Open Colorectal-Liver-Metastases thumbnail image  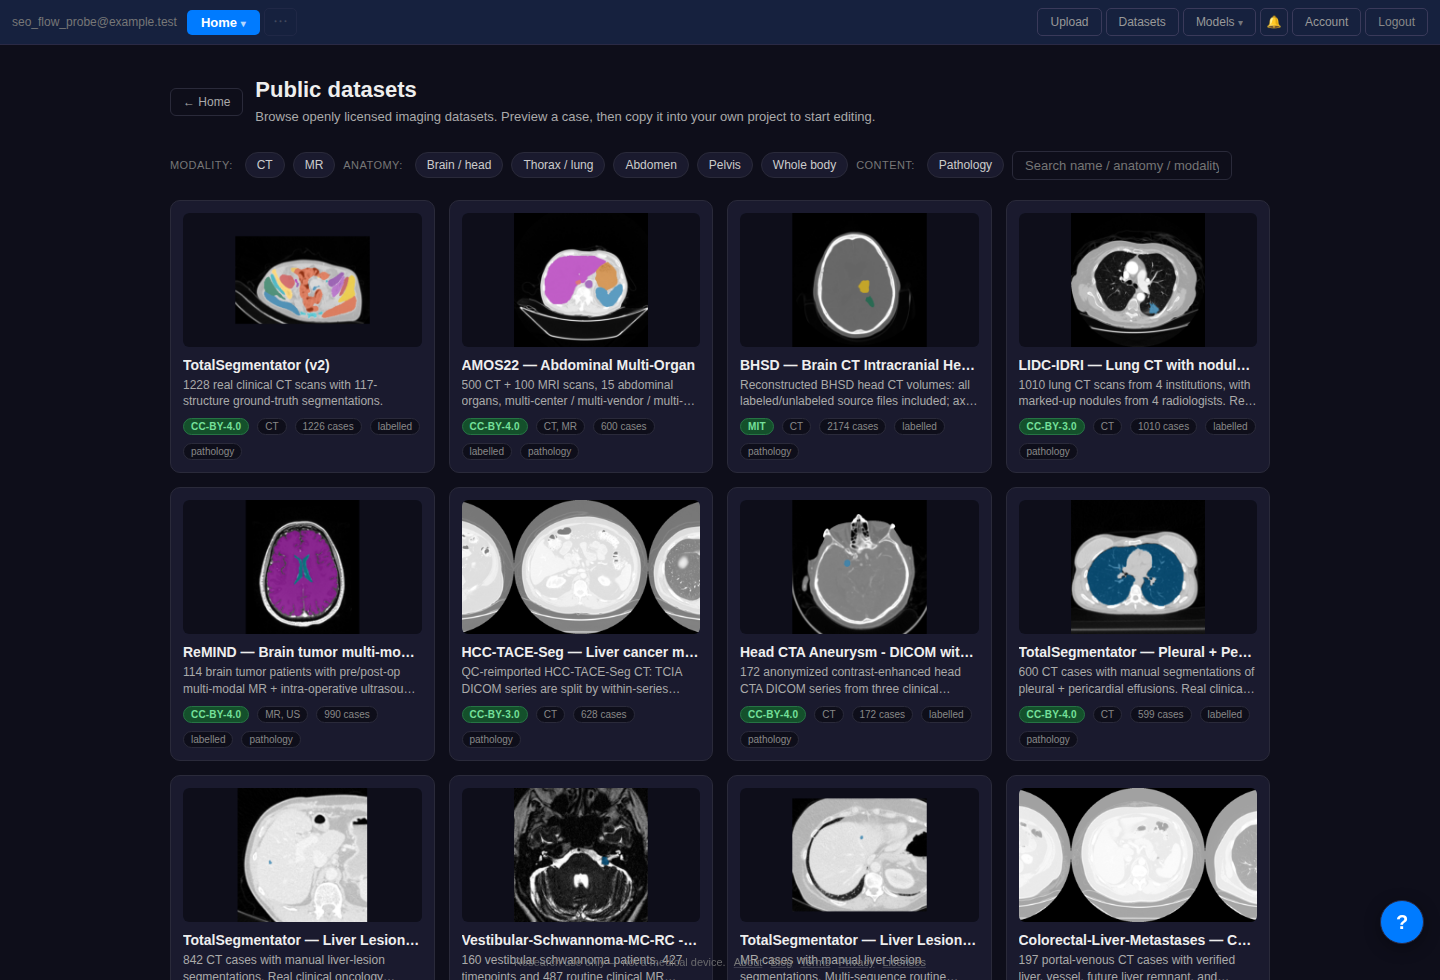tap(1138, 855)
